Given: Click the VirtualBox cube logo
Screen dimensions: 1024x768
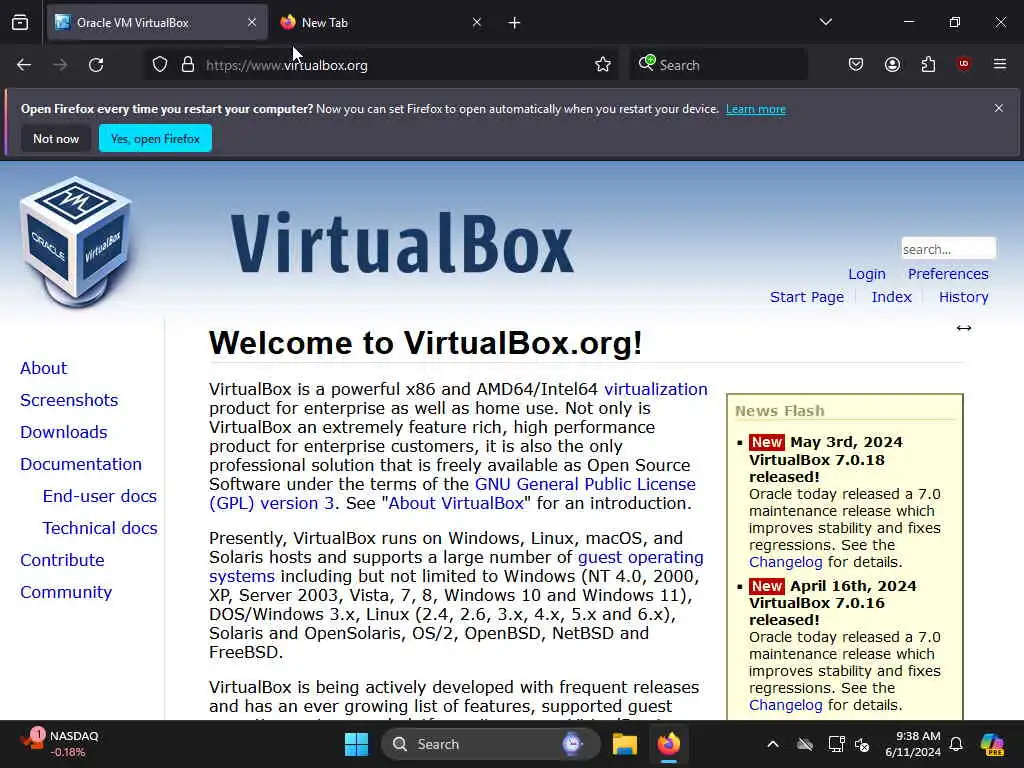Looking at the screenshot, I should click(x=76, y=240).
